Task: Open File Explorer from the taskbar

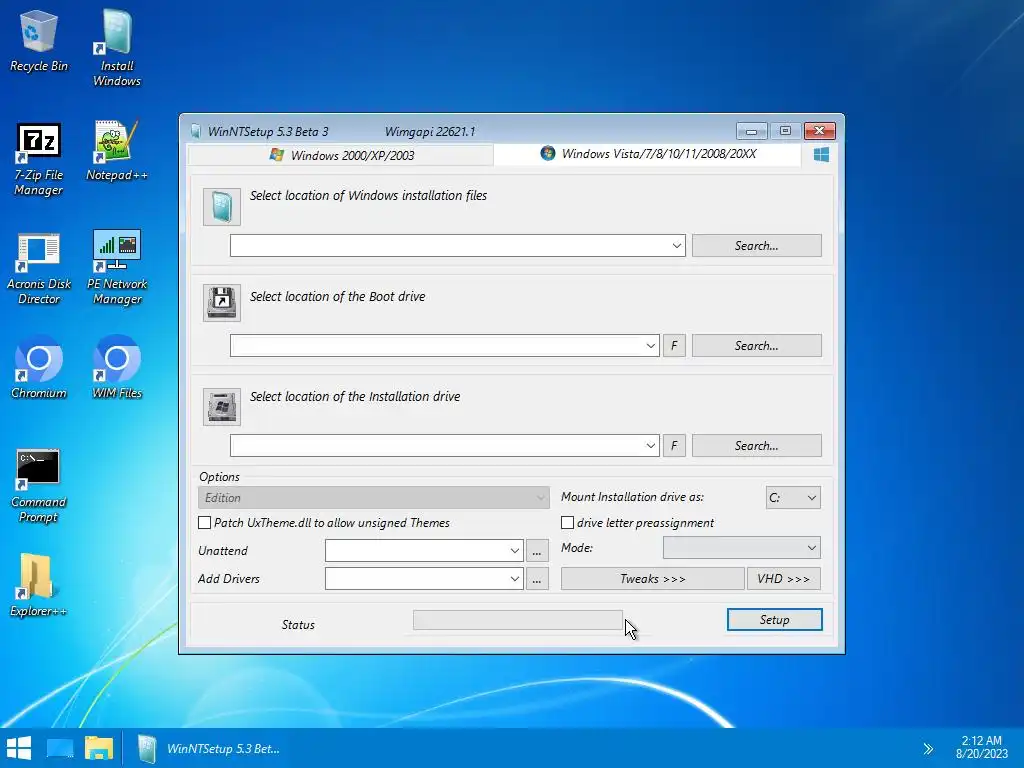Action: click(99, 748)
